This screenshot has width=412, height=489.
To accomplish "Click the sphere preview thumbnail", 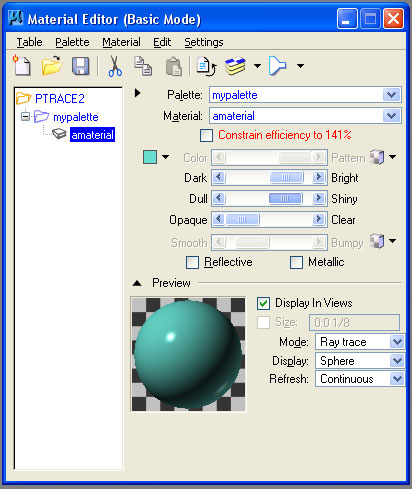I will (188, 354).
